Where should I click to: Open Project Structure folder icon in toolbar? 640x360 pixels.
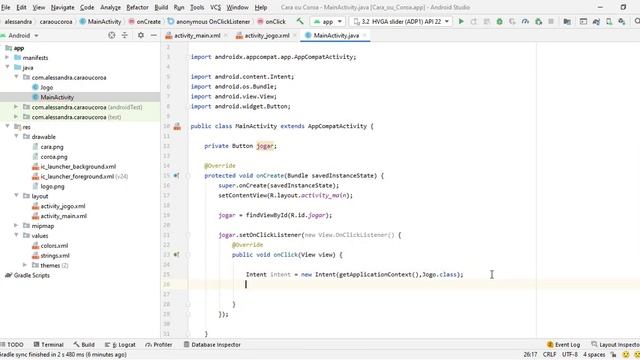[x=567, y=21]
